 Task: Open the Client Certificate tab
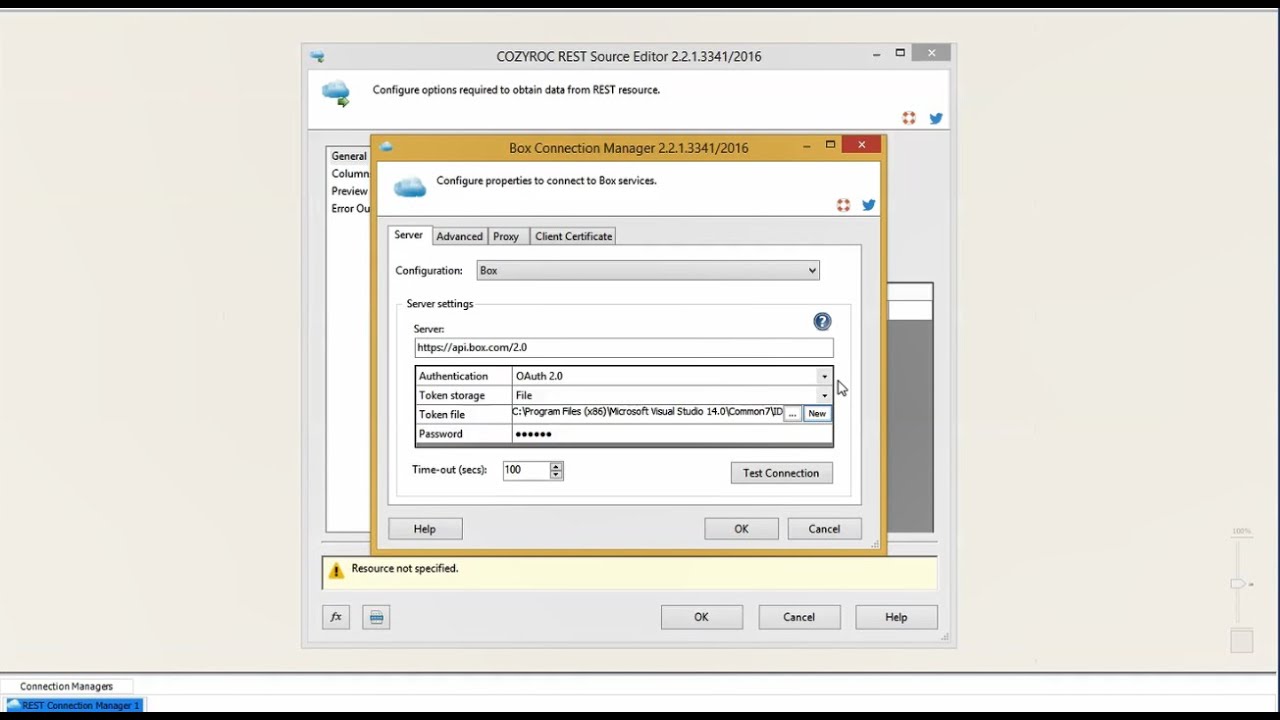tap(573, 236)
